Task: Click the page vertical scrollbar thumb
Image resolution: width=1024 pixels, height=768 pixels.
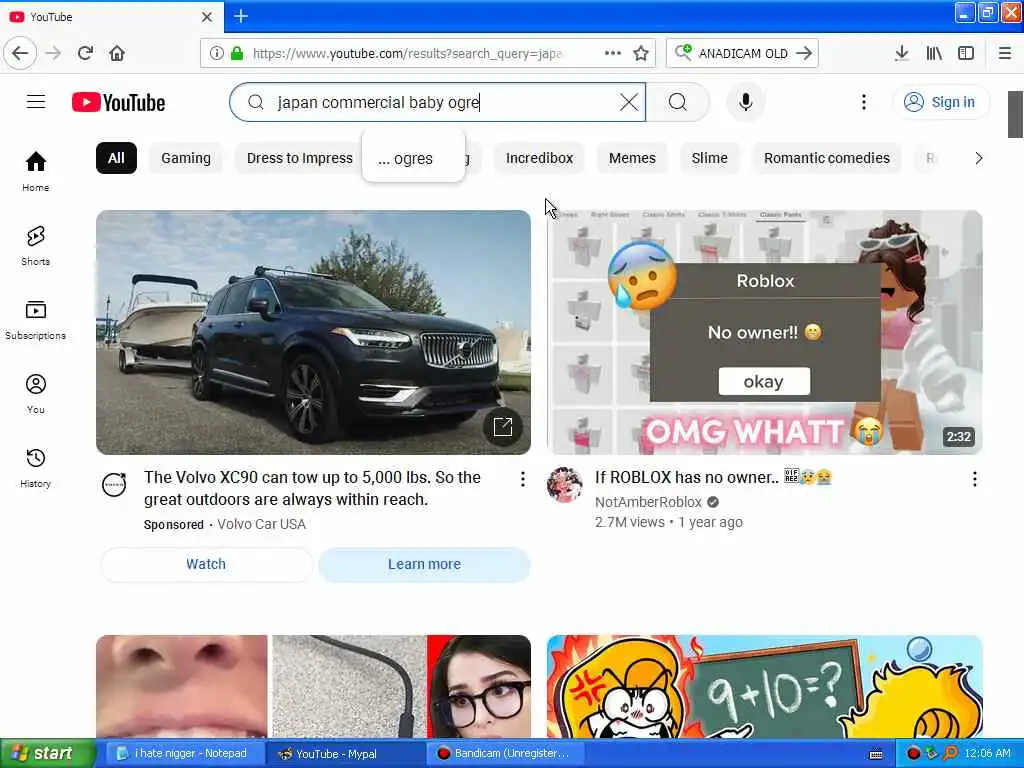Action: pyautogui.click(x=1015, y=114)
